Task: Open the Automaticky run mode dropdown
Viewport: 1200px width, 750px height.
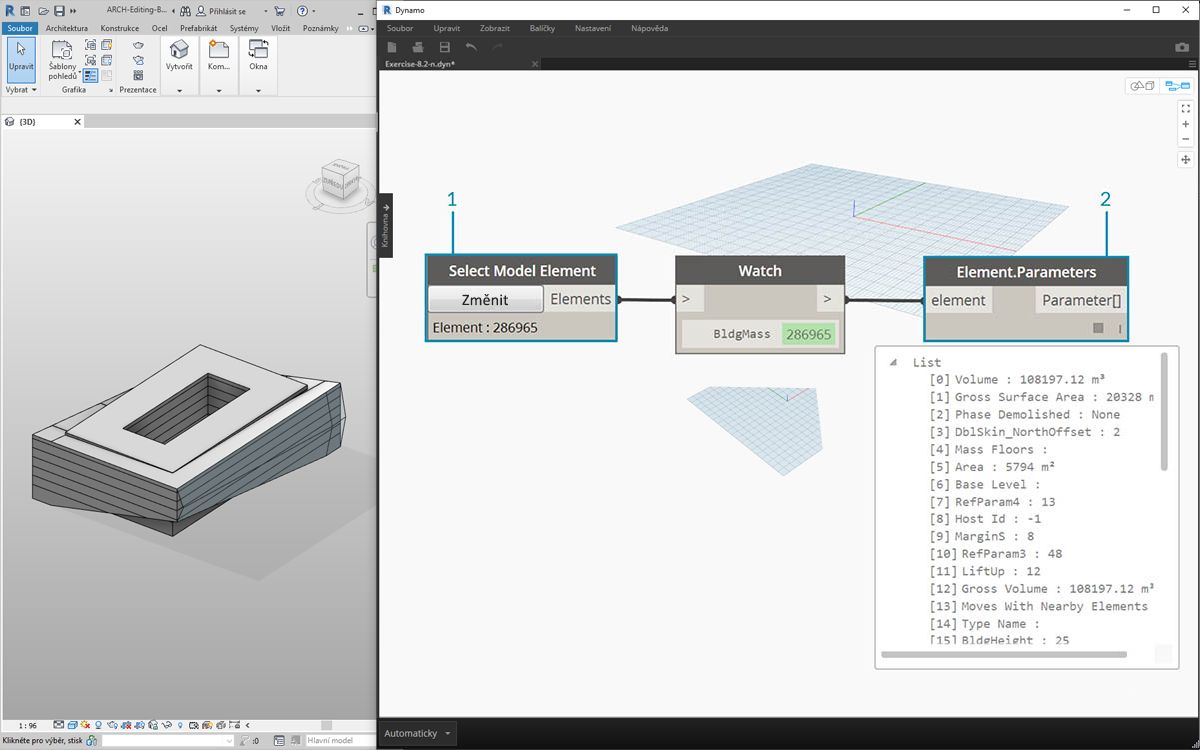Action: pos(419,733)
